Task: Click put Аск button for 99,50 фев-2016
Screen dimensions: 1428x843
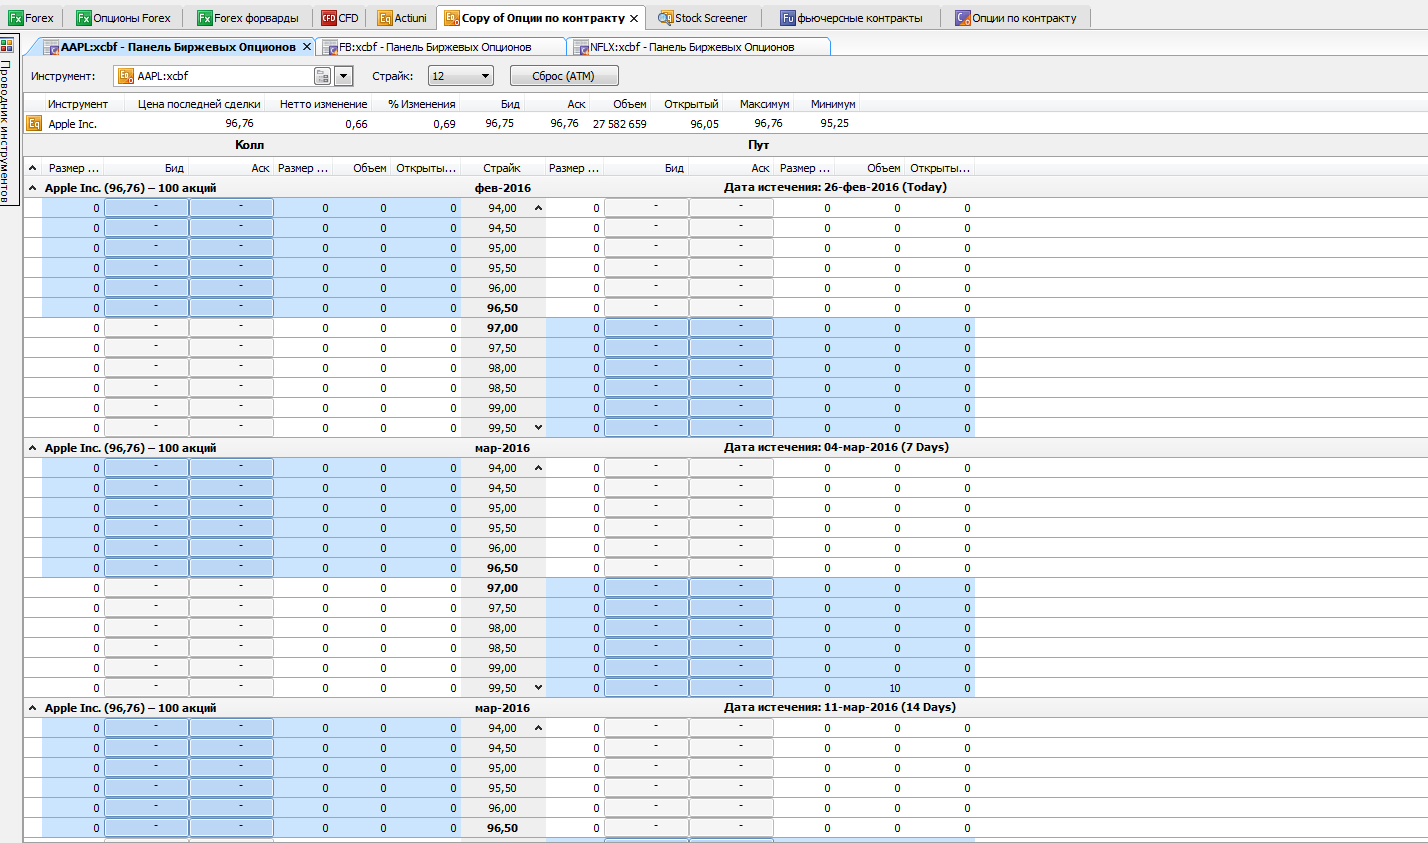Action: pos(731,428)
